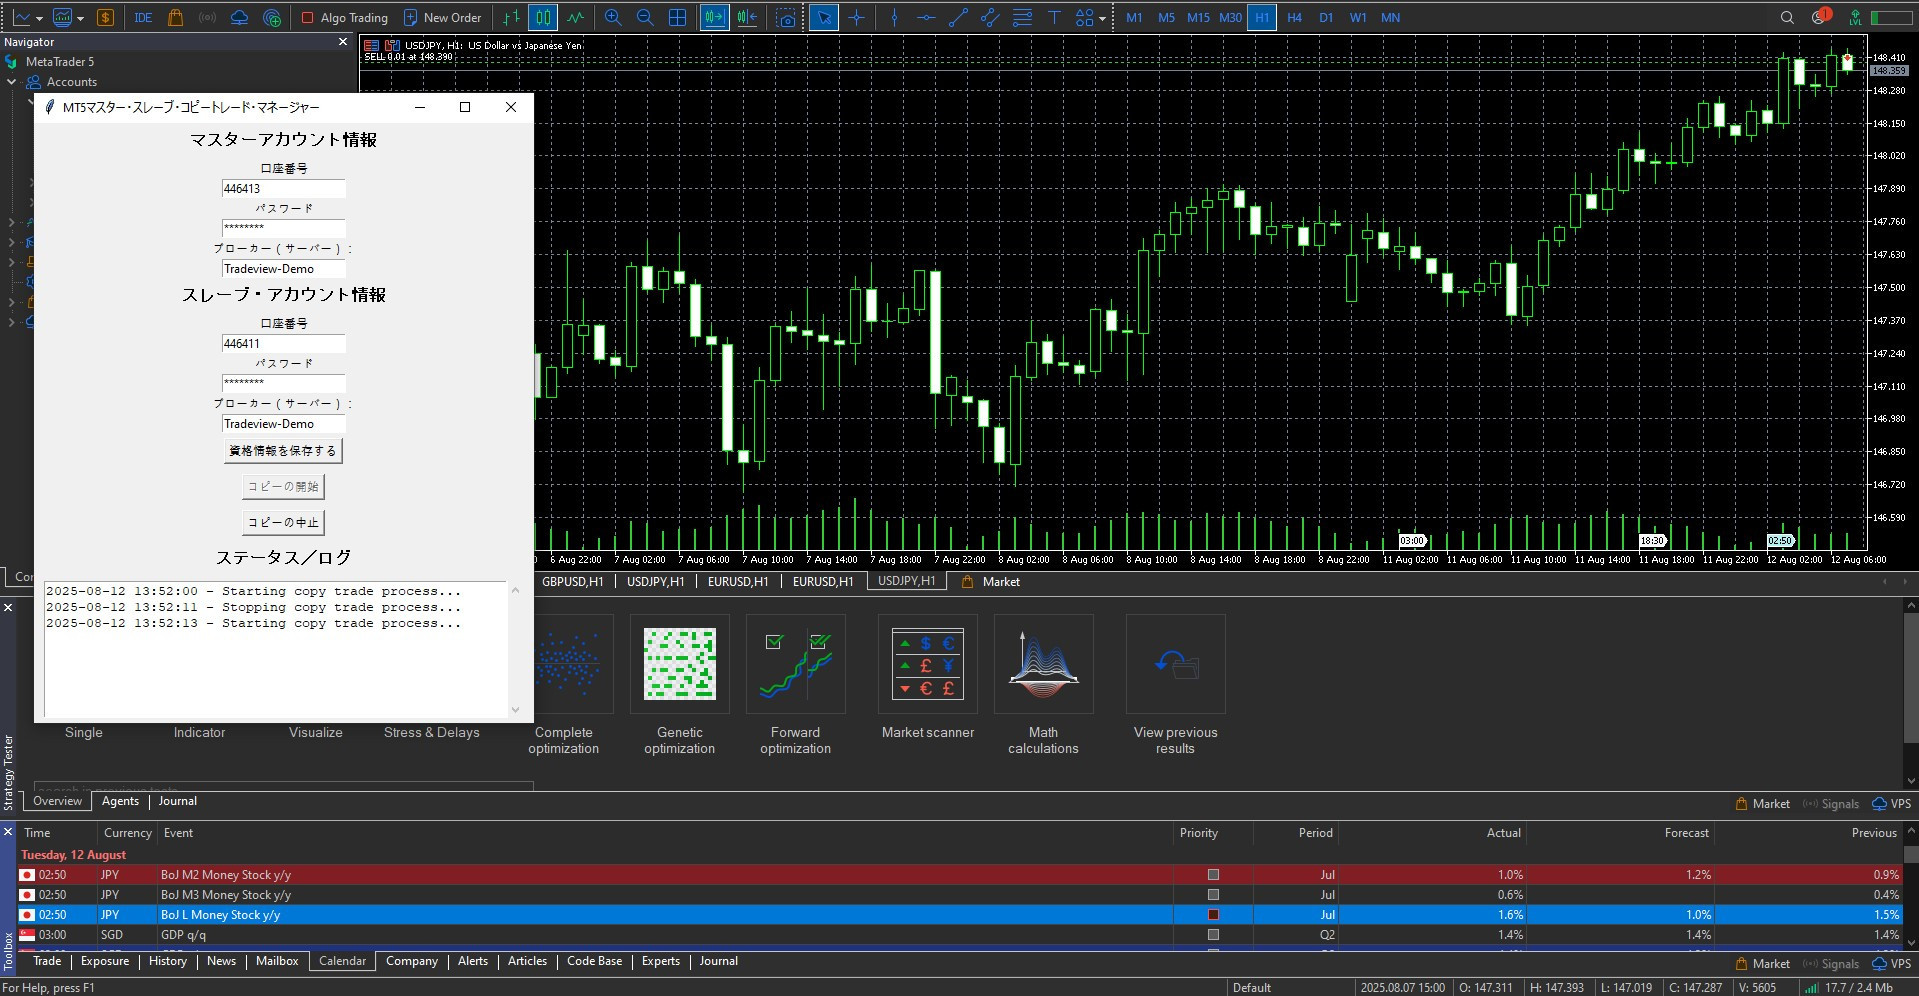Open the indicators/templates dropdown arrow
This screenshot has height=996, width=1919.
click(81, 18)
